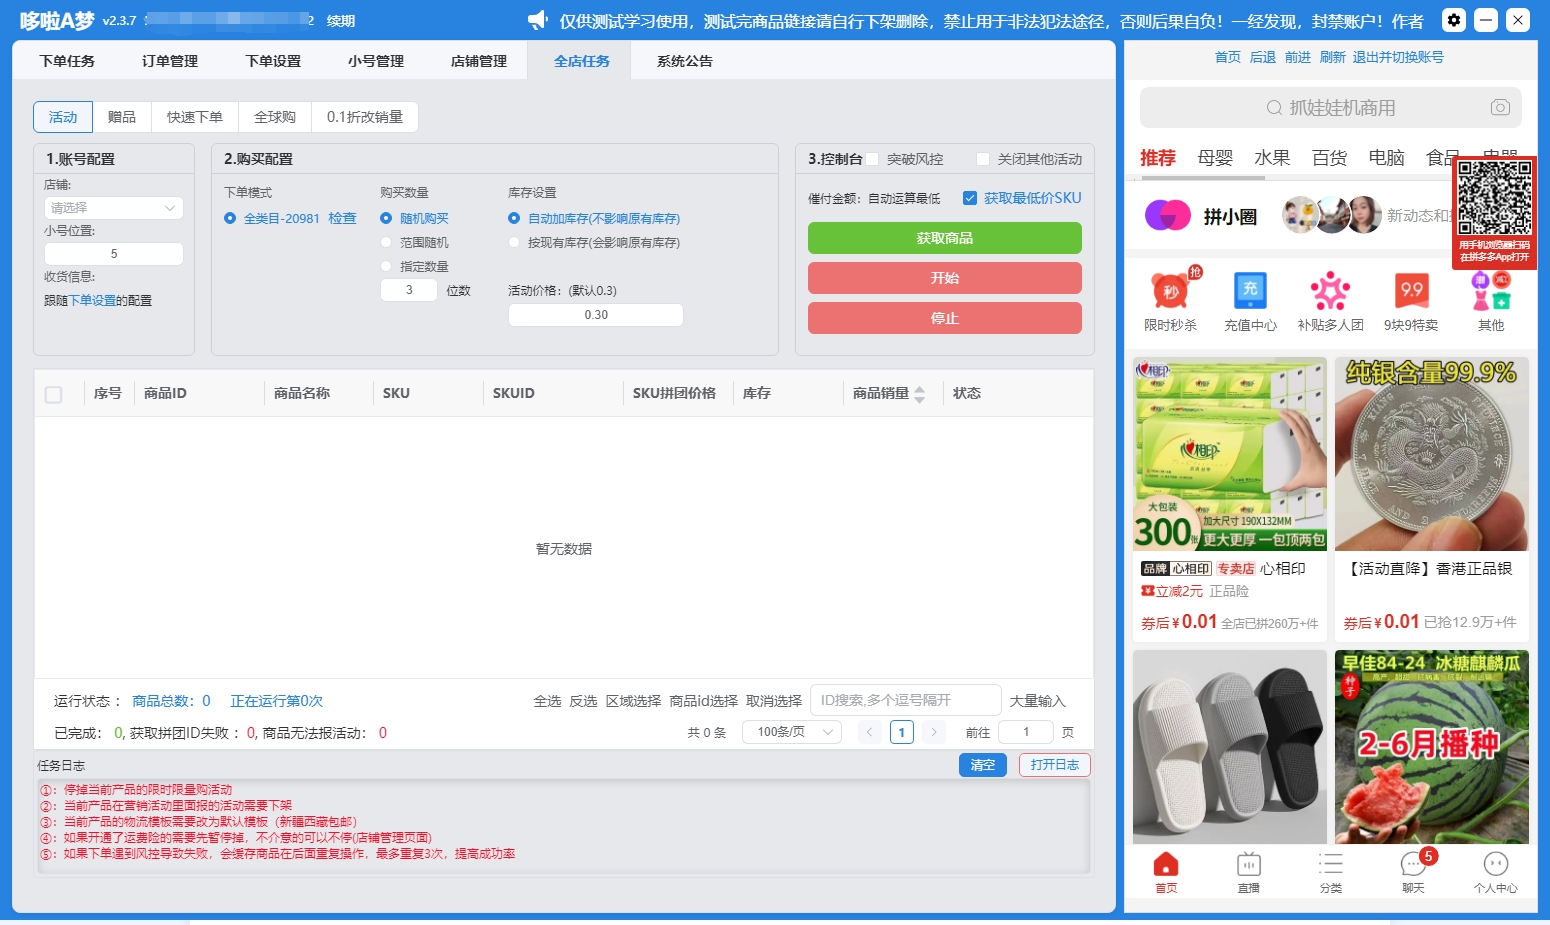Expand the 店铺 store dropdown
The image size is (1550, 925).
tap(114, 208)
